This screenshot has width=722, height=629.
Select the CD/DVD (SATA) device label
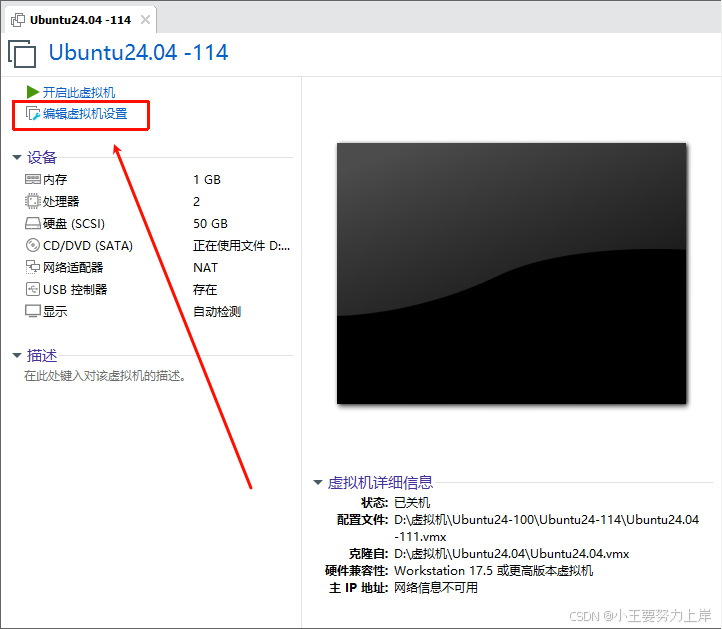point(88,246)
